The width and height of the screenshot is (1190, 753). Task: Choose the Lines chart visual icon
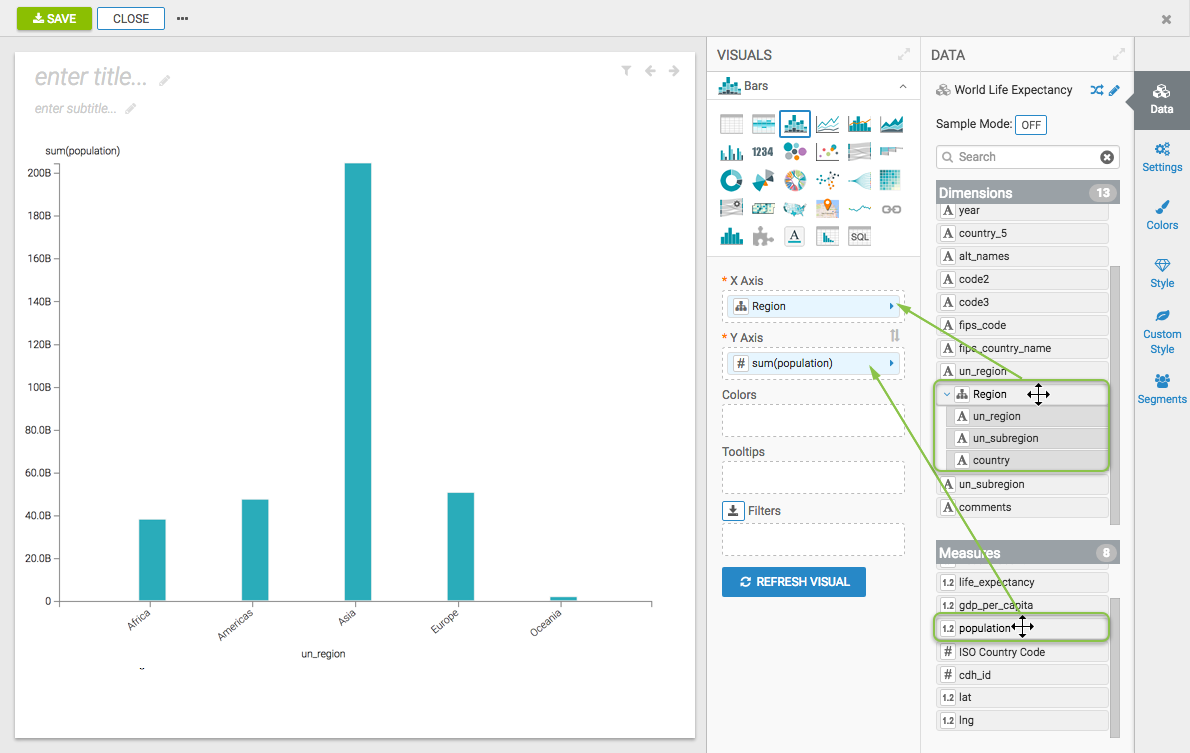coord(827,124)
